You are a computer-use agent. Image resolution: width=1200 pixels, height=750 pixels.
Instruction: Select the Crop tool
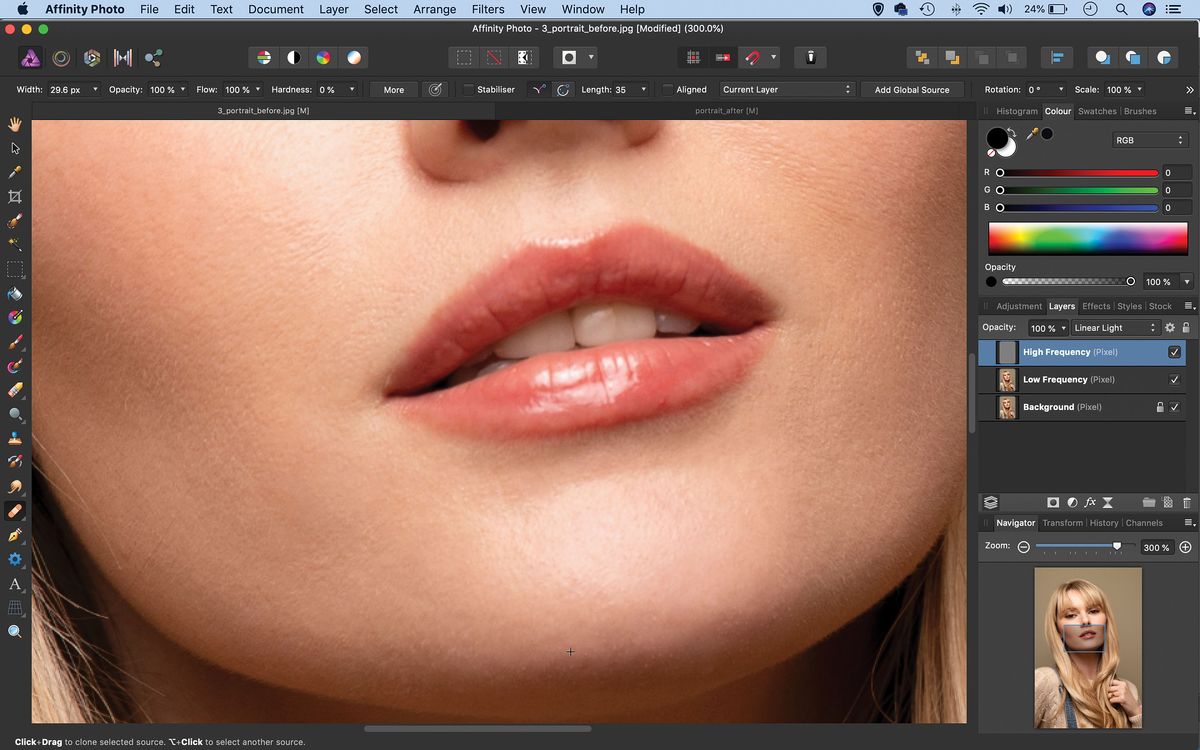[14, 196]
